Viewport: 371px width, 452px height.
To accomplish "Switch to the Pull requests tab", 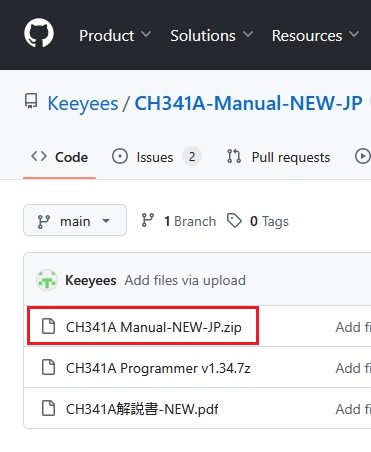I will pyautogui.click(x=279, y=157).
